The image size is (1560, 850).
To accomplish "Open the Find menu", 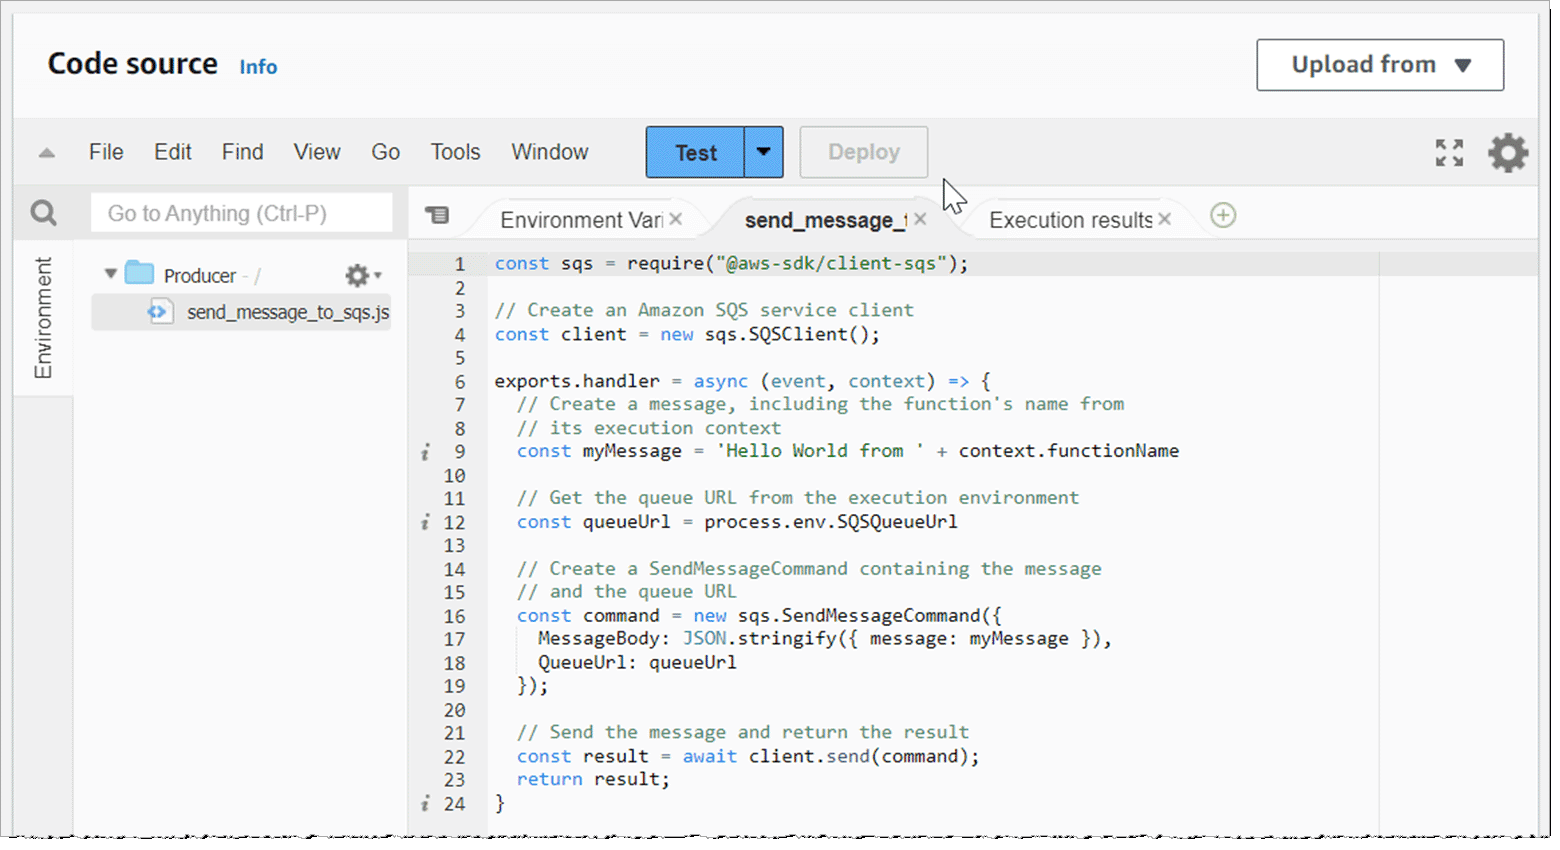I will (x=243, y=152).
